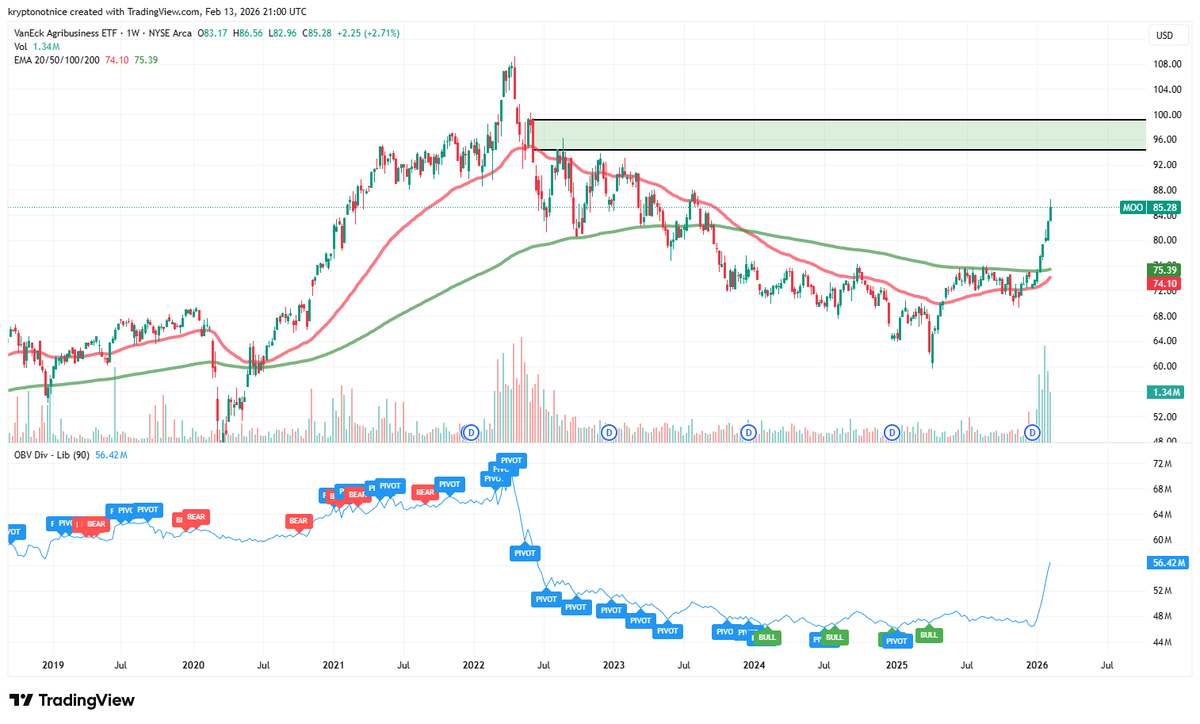This screenshot has width=1200, height=724.
Task: Click the TradingView logo at bottom left
Action: click(x=71, y=701)
